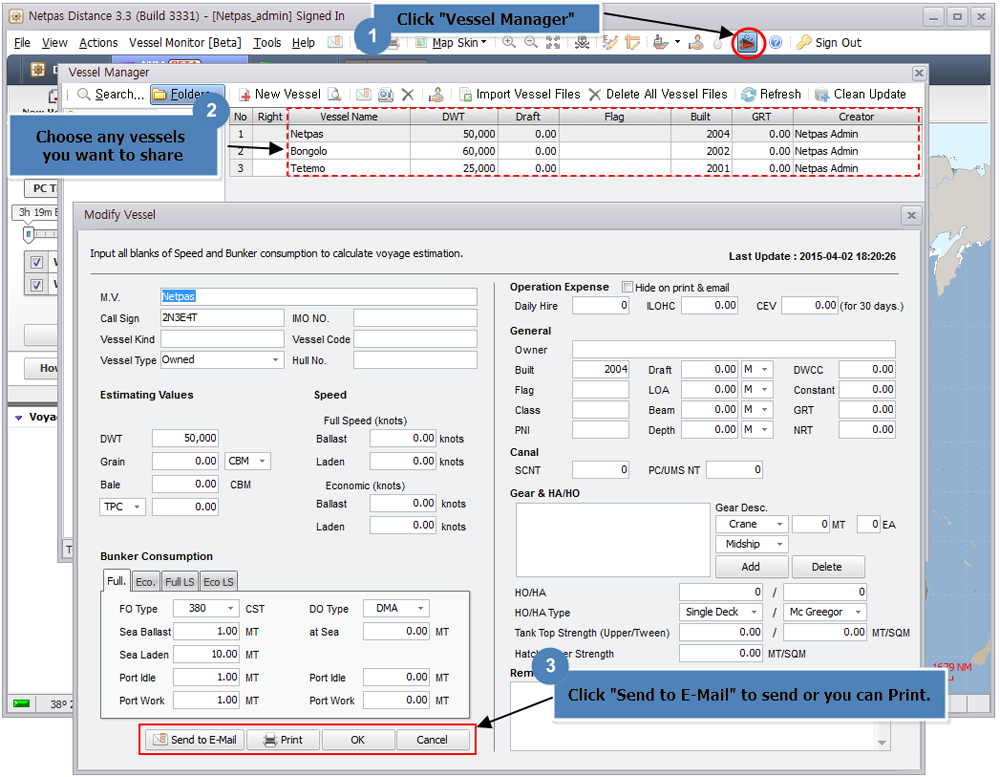Click Import Vessel Files
The width and height of the screenshot is (1000, 777).
(x=519, y=94)
